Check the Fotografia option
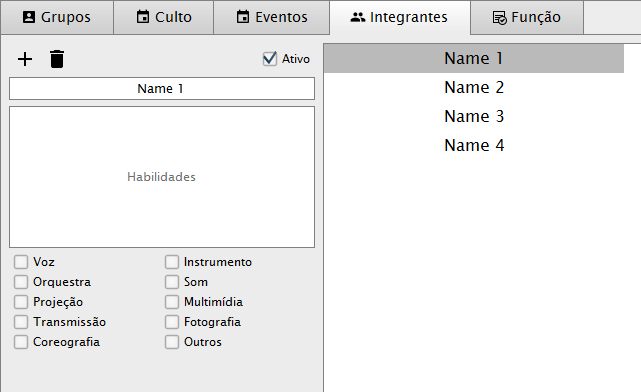This screenshot has height=392, width=641. pyautogui.click(x=172, y=322)
